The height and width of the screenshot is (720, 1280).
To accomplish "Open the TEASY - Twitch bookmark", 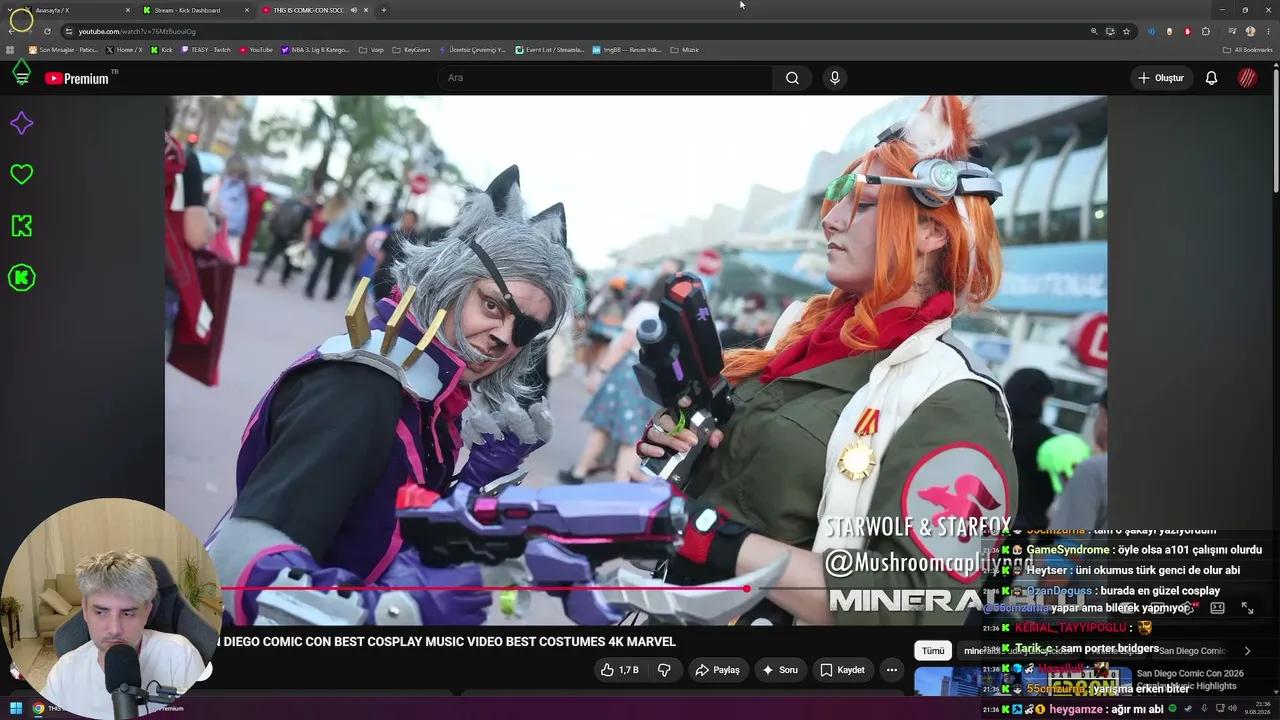I will pos(206,50).
